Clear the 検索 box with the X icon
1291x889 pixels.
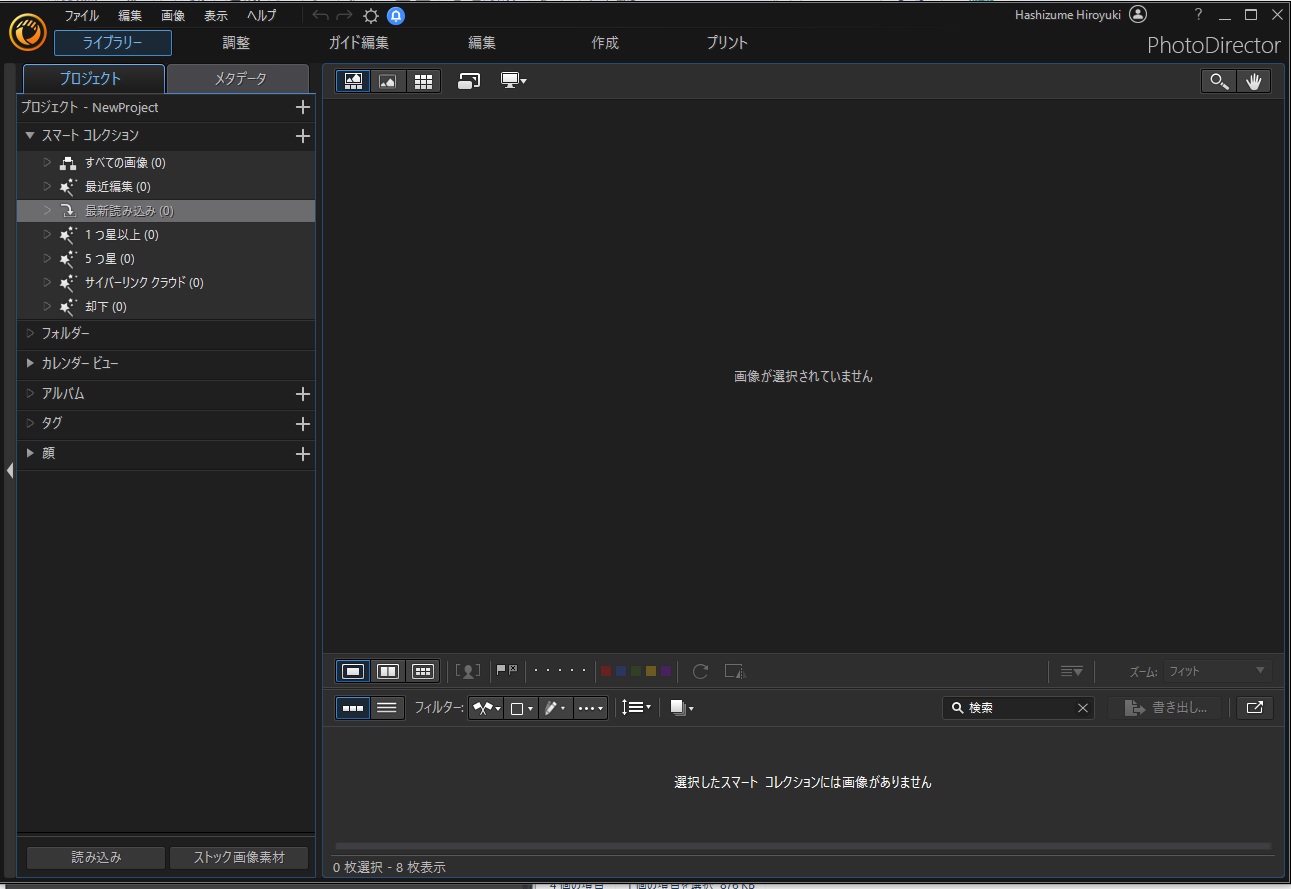pyautogui.click(x=1082, y=708)
